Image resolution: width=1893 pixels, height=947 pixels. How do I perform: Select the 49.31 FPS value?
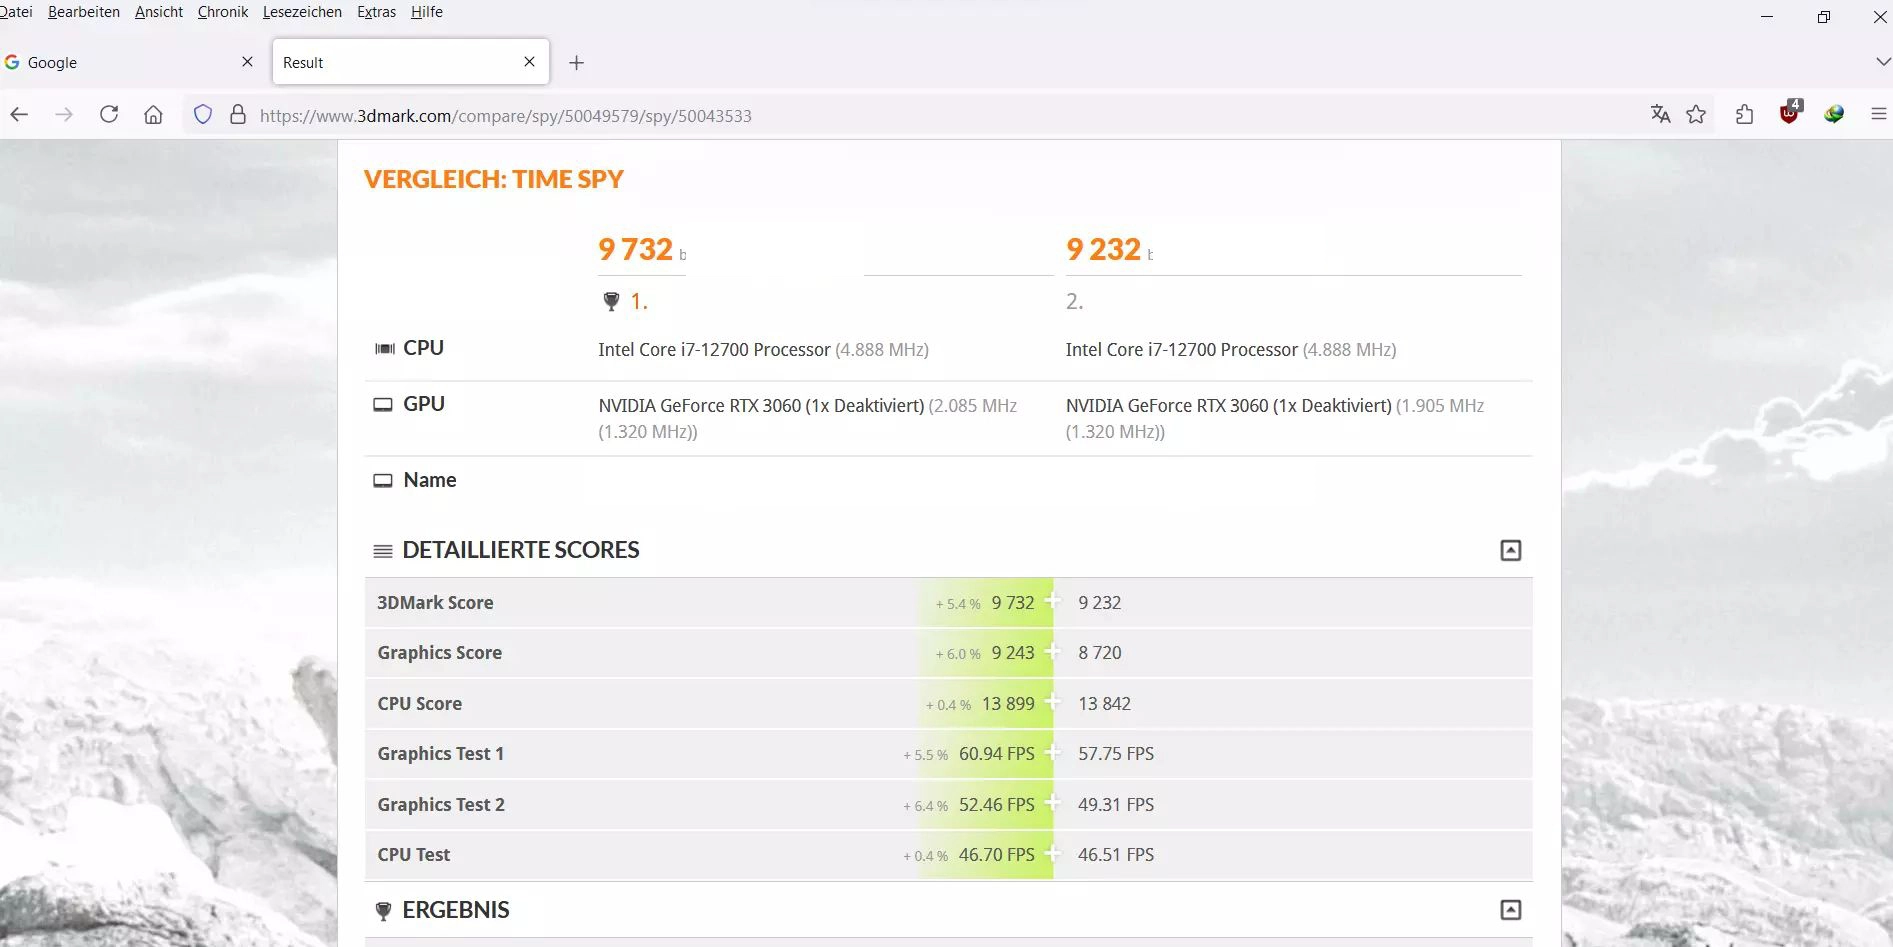tap(1116, 805)
